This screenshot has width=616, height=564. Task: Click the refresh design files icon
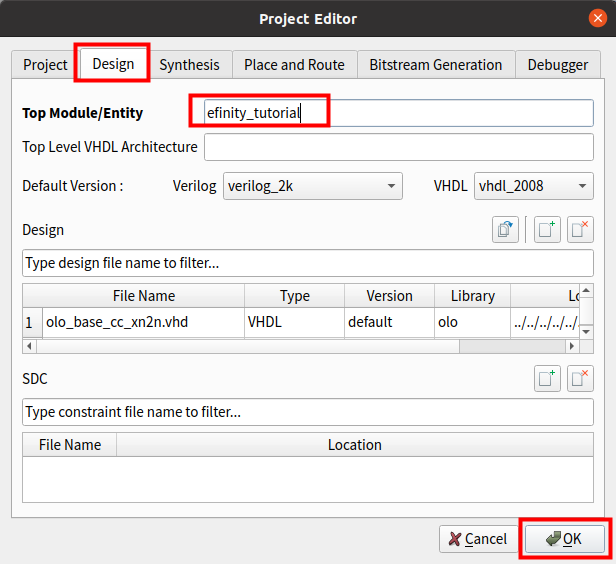tap(505, 230)
